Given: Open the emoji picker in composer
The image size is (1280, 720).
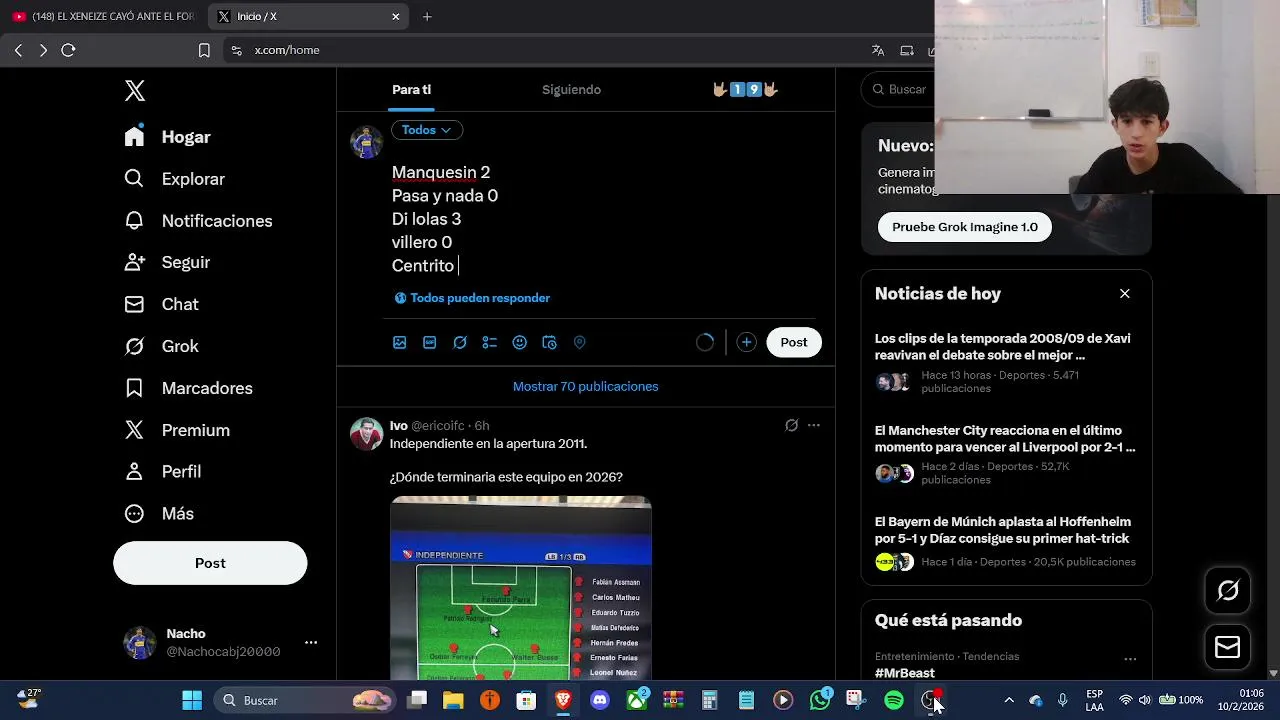Looking at the screenshot, I should pyautogui.click(x=520, y=342).
